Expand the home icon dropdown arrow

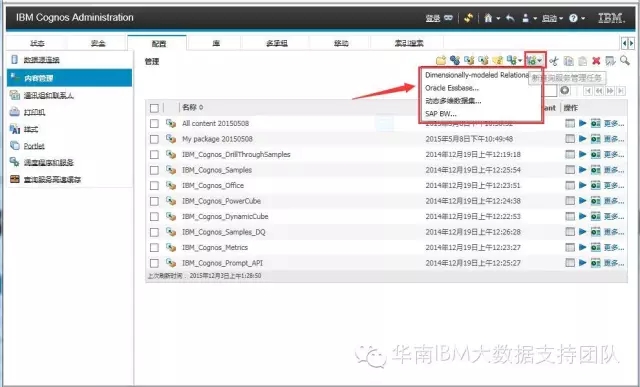[498, 18]
